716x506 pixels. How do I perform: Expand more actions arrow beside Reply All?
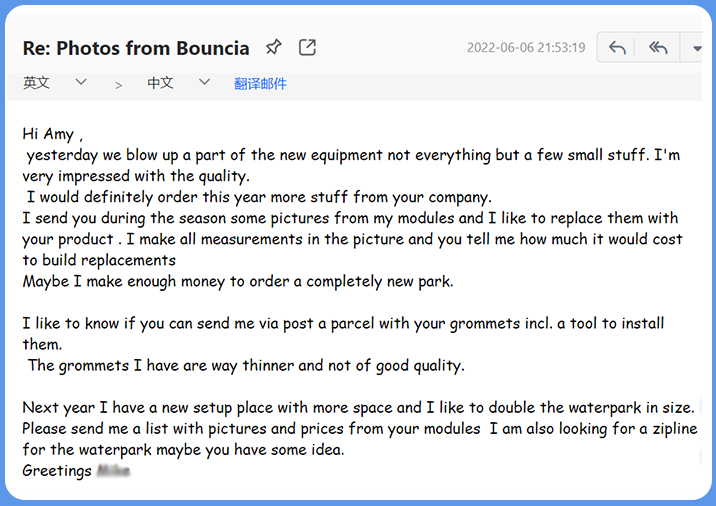click(697, 48)
